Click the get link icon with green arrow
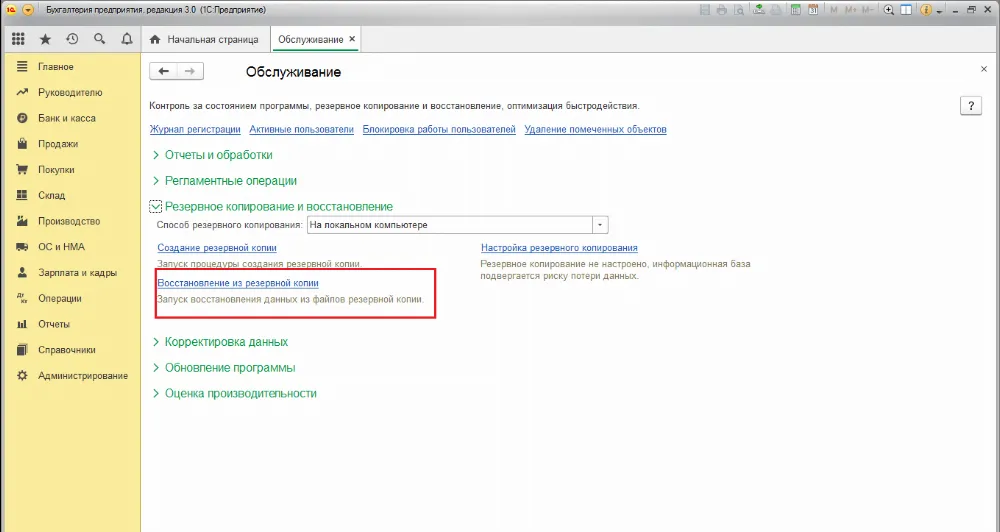1000x532 pixels. pos(759,10)
